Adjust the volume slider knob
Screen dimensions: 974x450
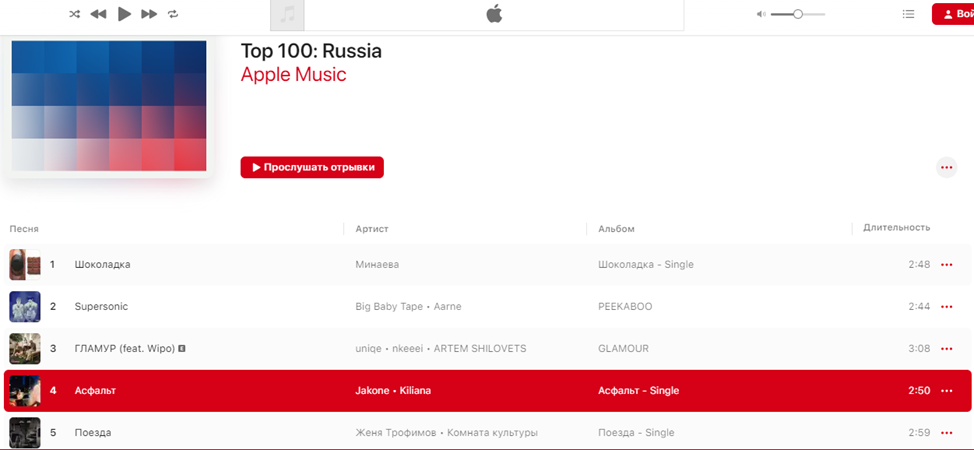(798, 14)
